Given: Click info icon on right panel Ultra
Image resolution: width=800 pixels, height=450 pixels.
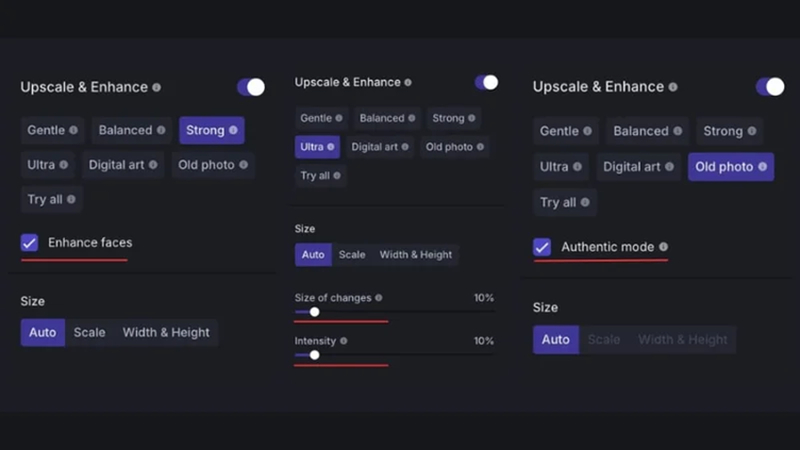Looking at the screenshot, I should click(577, 167).
